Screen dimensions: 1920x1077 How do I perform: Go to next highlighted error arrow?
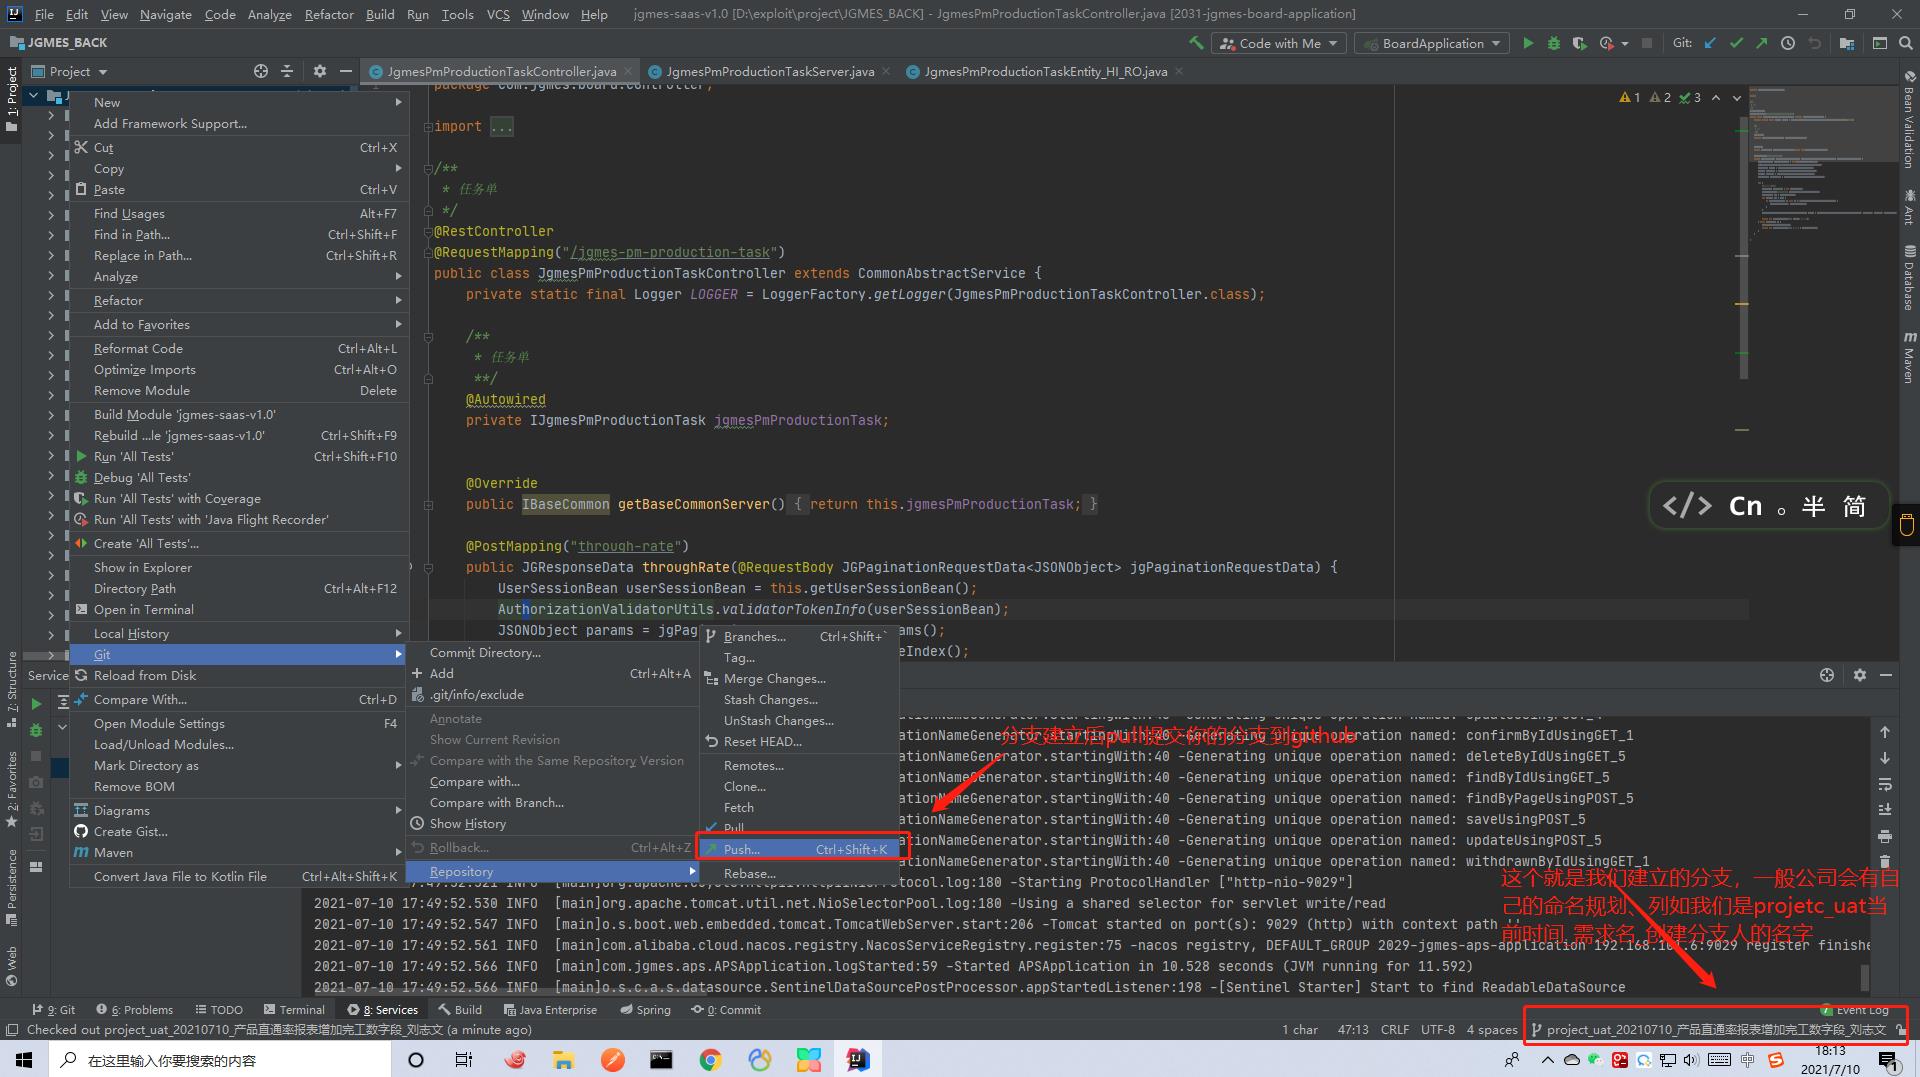(1737, 97)
